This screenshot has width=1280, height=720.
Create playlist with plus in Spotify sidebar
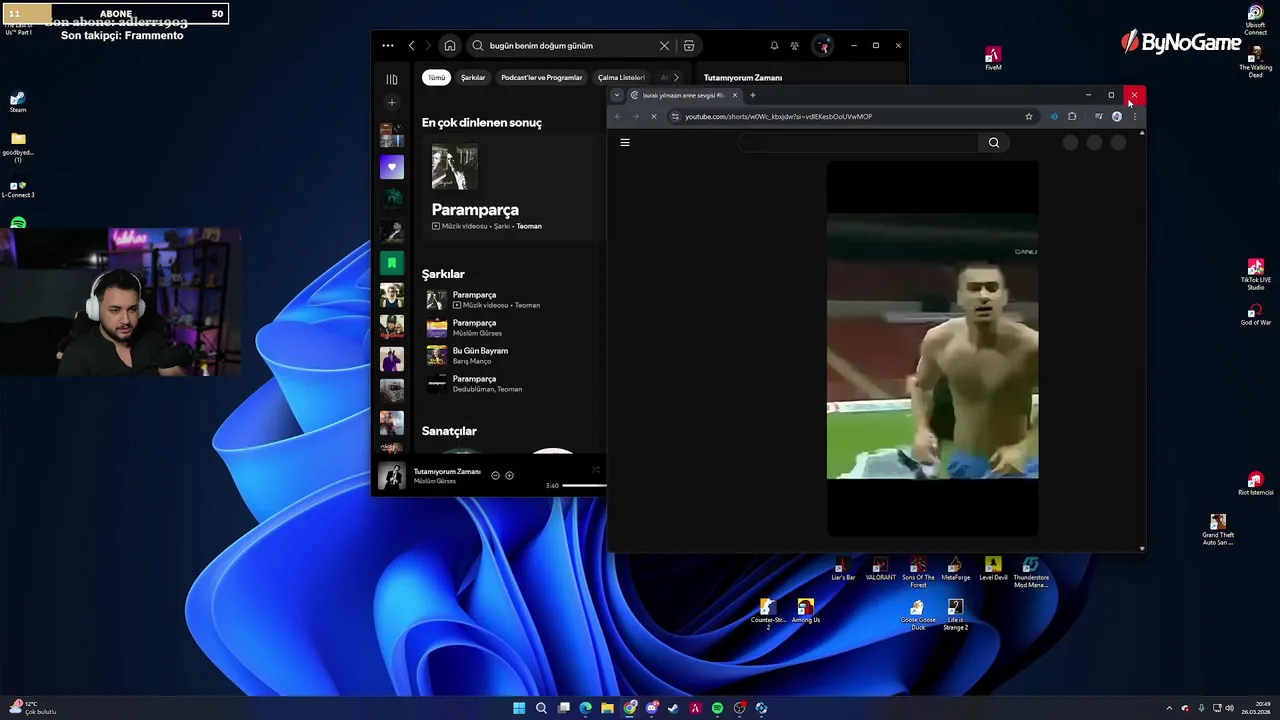coord(392,102)
